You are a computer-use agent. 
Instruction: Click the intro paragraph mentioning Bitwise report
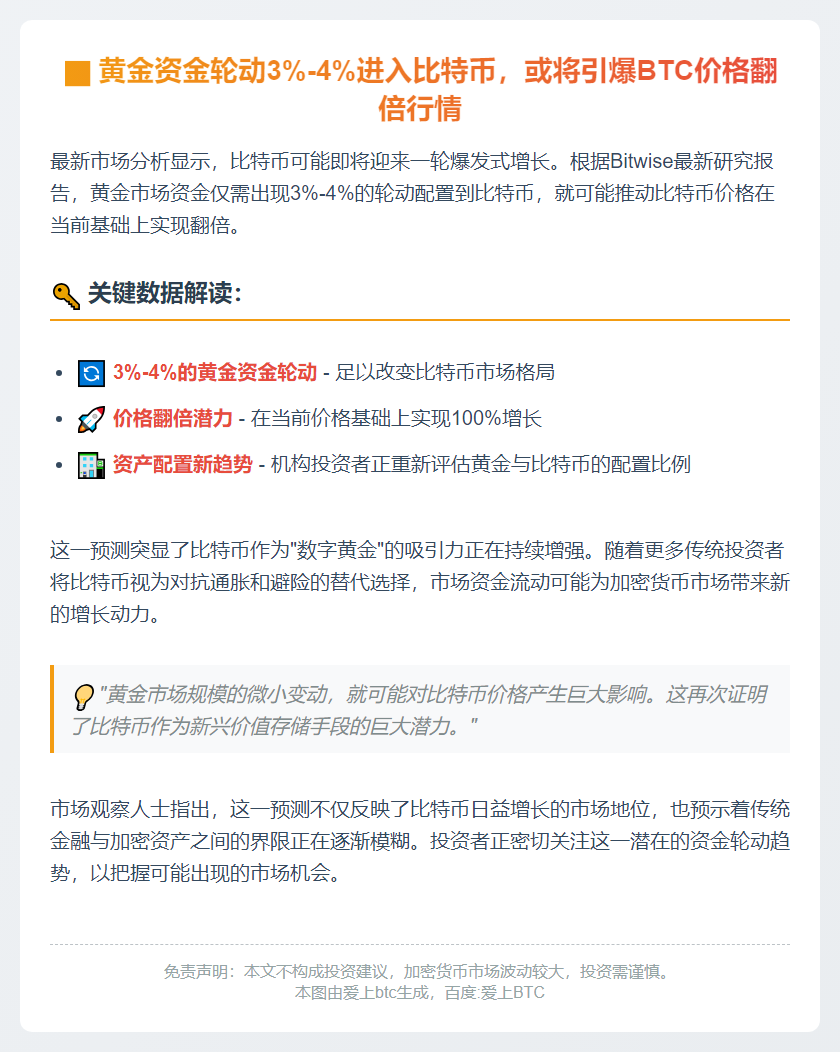point(413,193)
